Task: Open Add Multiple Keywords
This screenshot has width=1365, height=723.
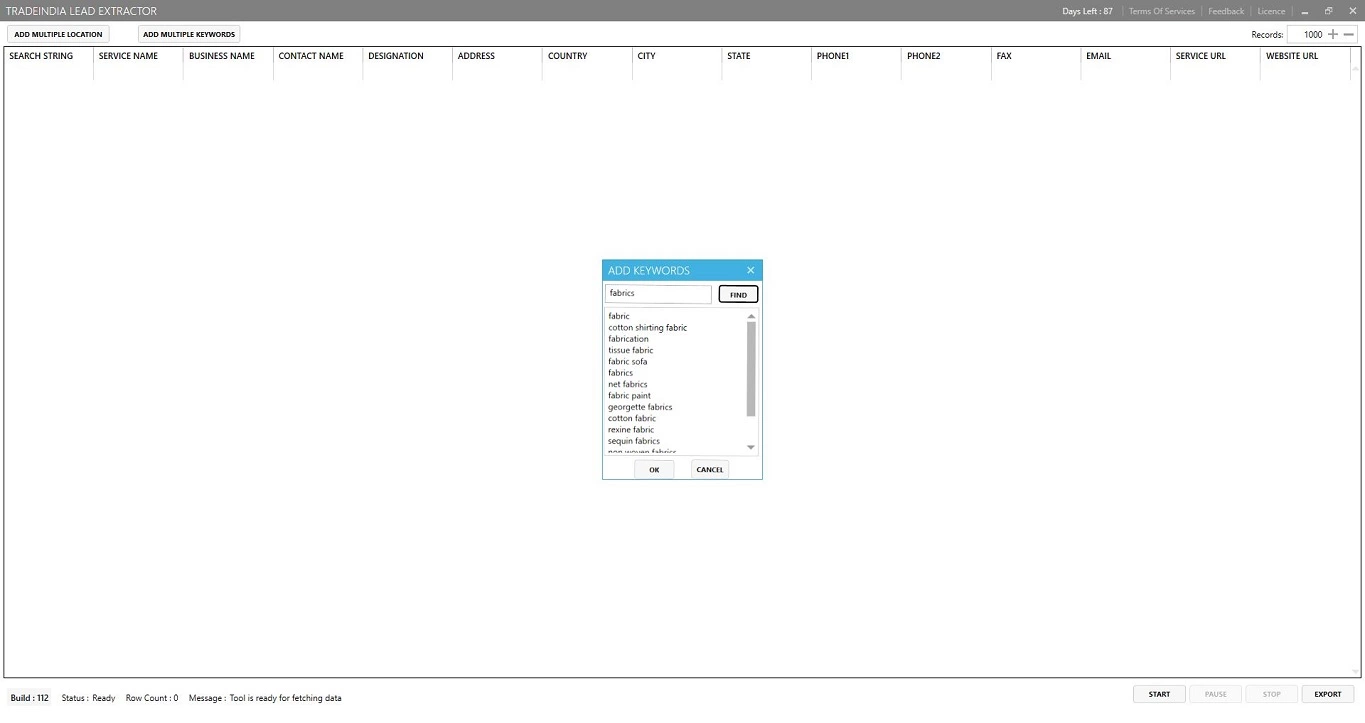Action: coord(189,34)
